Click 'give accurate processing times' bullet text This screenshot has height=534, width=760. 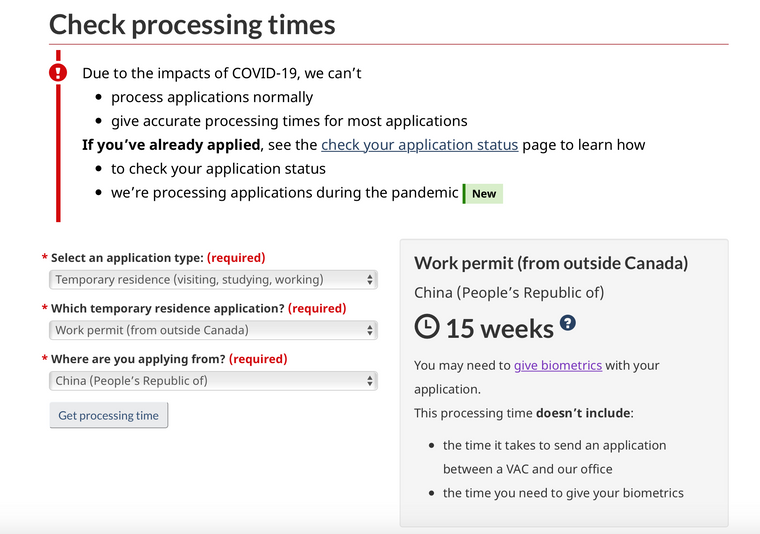pos(289,121)
